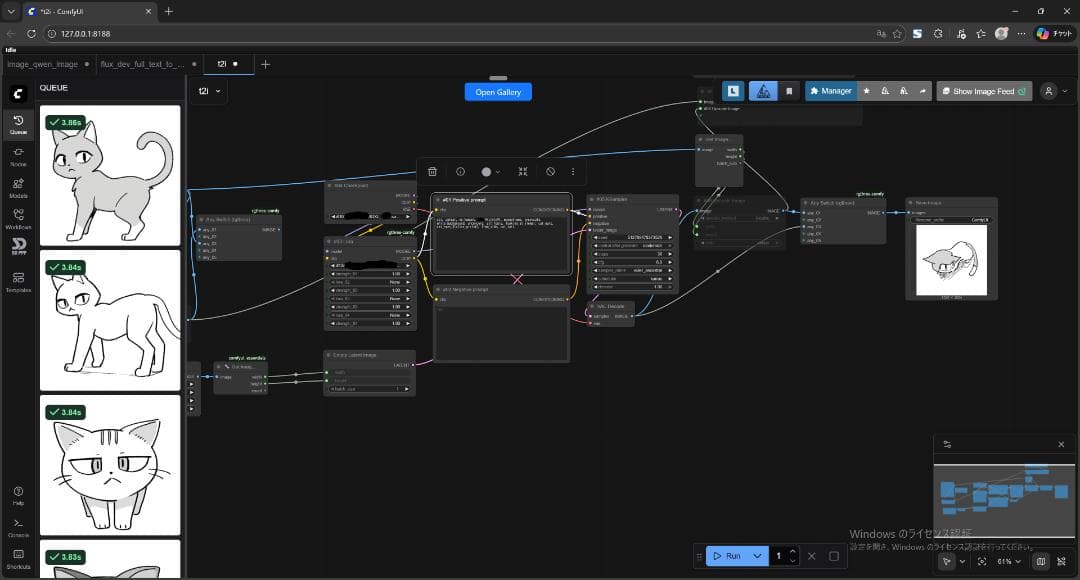Click the Open Gallery button
The width and height of the screenshot is (1080, 580).
(498, 92)
